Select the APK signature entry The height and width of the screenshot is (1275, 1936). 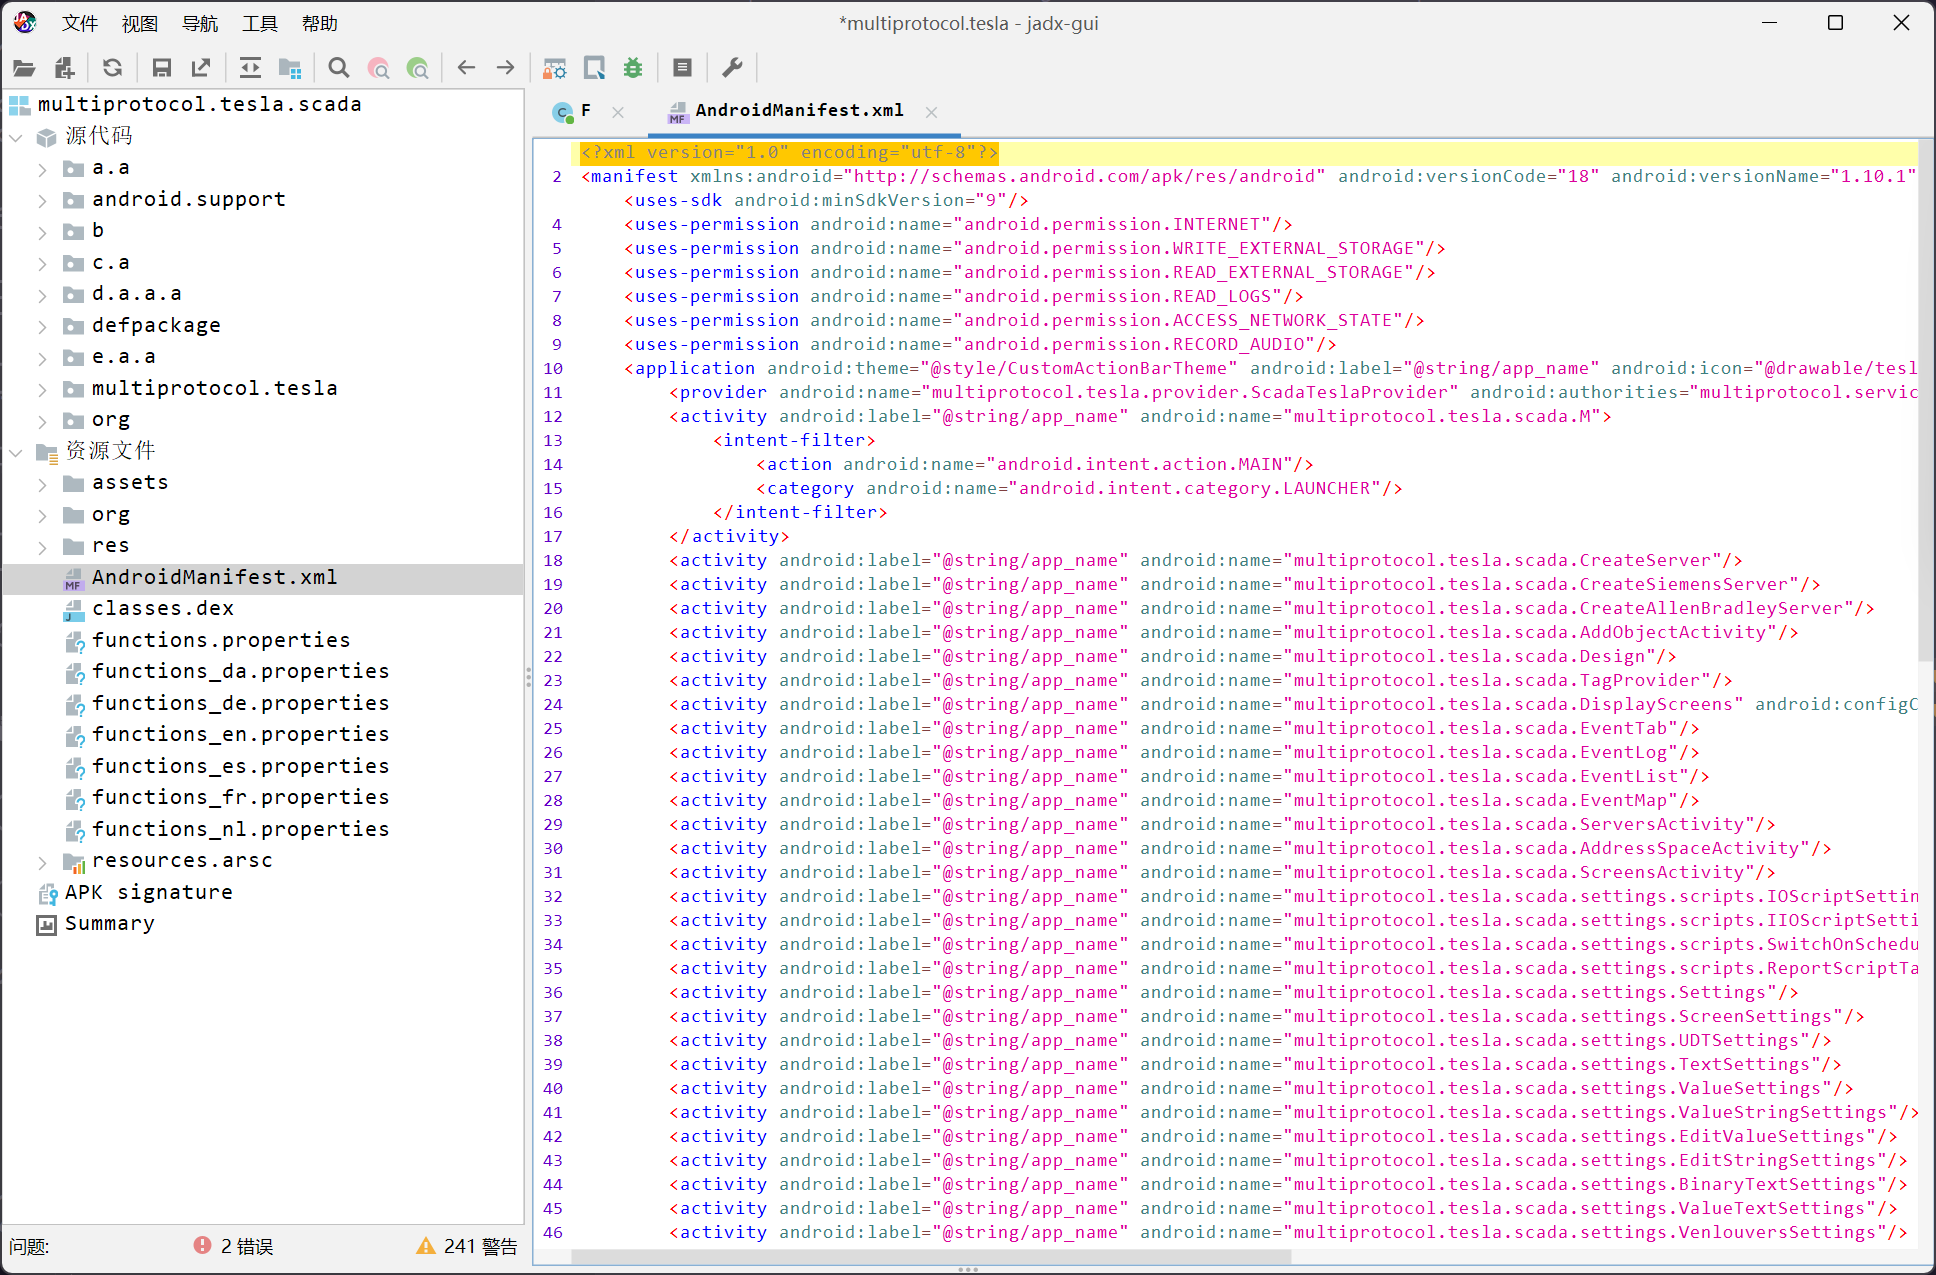point(148,893)
